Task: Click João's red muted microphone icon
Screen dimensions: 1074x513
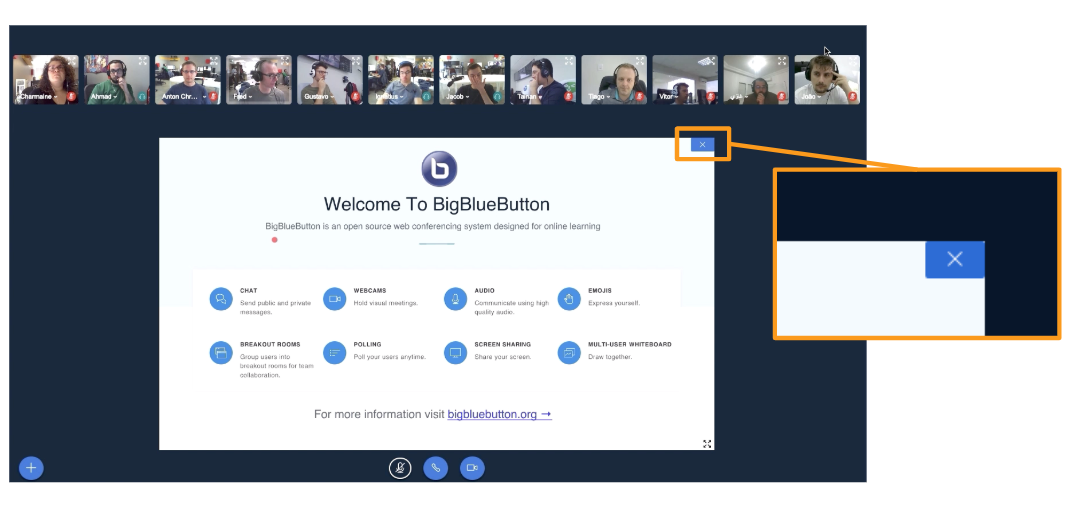Action: pos(853,97)
